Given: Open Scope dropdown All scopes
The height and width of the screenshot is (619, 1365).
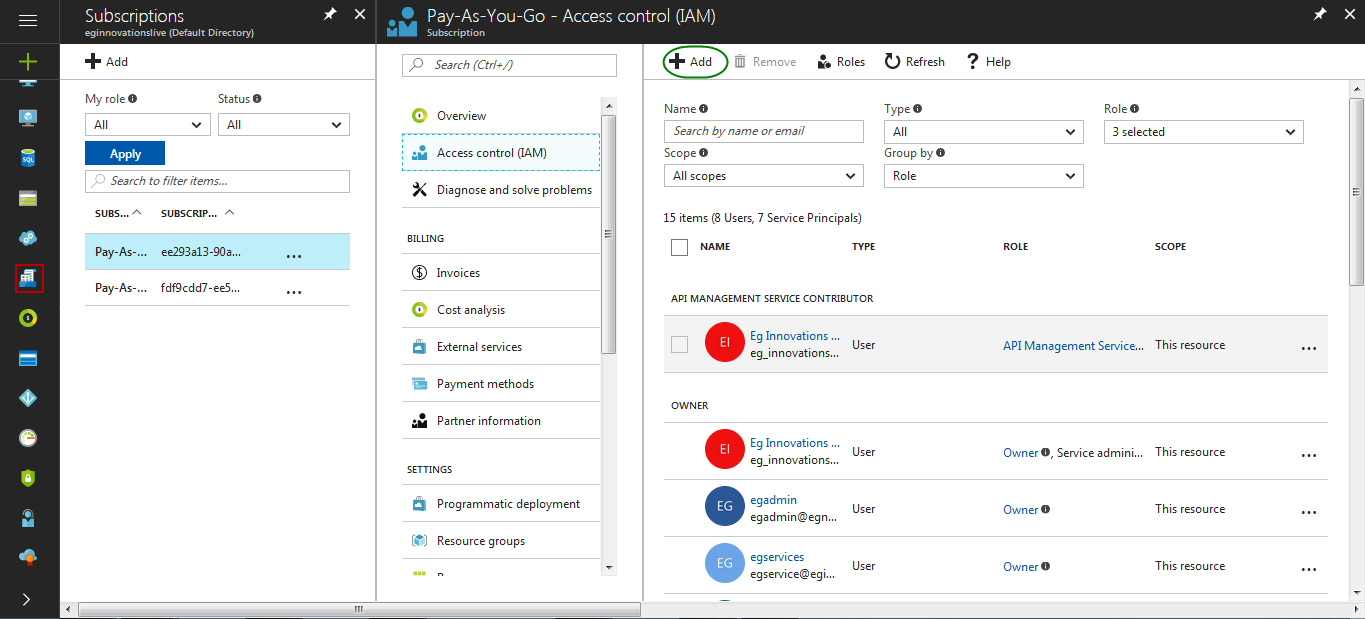Looking at the screenshot, I should point(763,176).
